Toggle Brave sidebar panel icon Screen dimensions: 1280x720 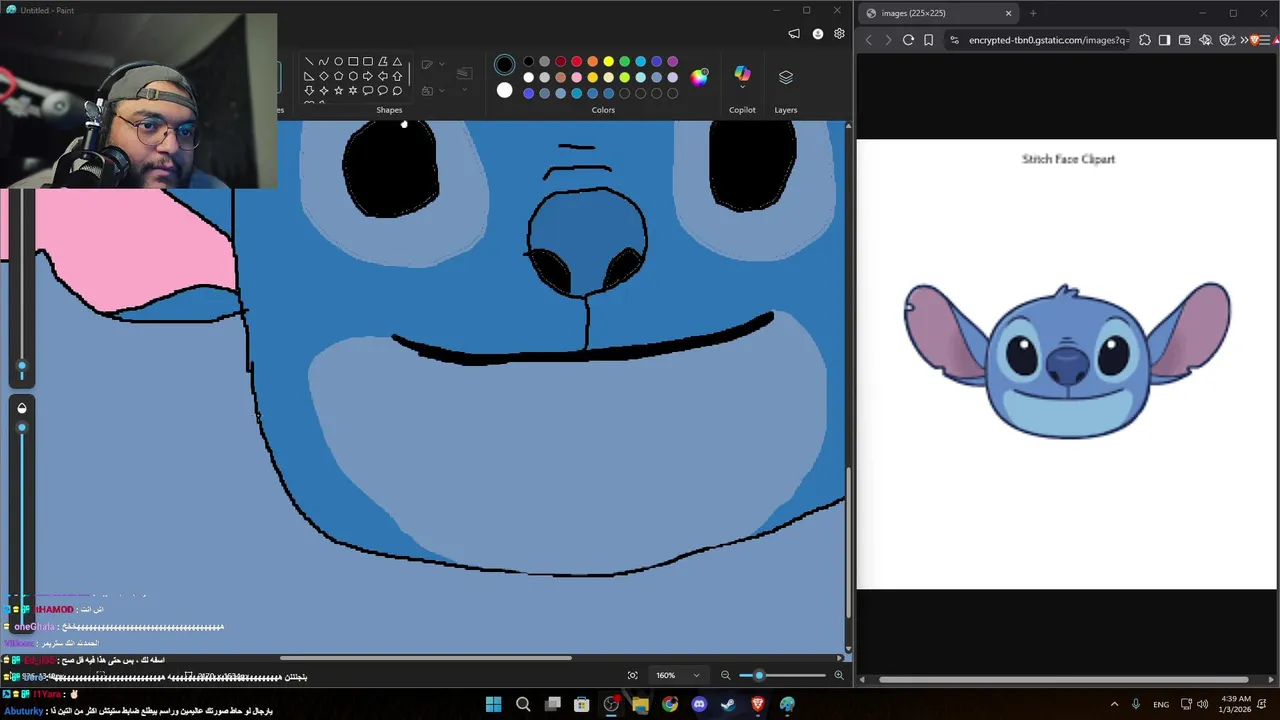1164,40
